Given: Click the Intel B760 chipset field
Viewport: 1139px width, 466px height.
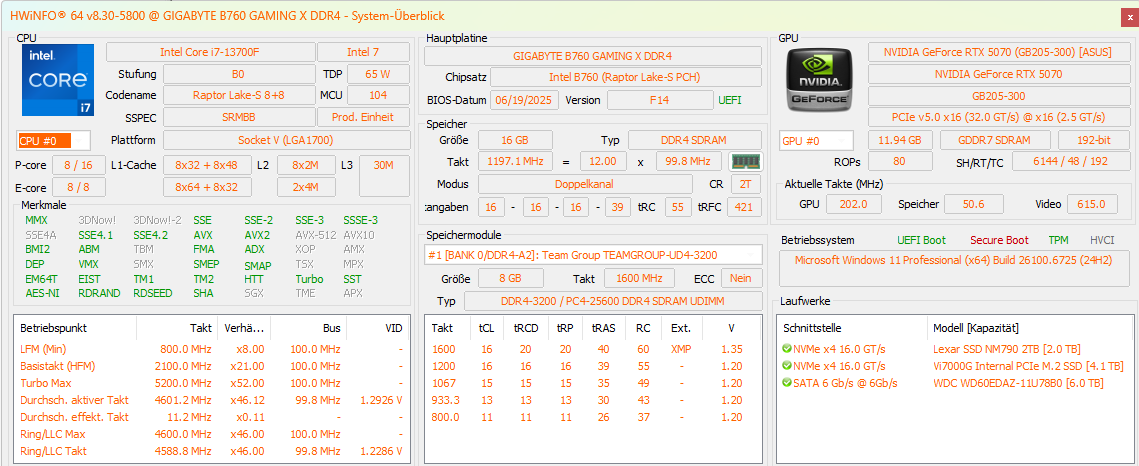Looking at the screenshot, I should (625, 77).
